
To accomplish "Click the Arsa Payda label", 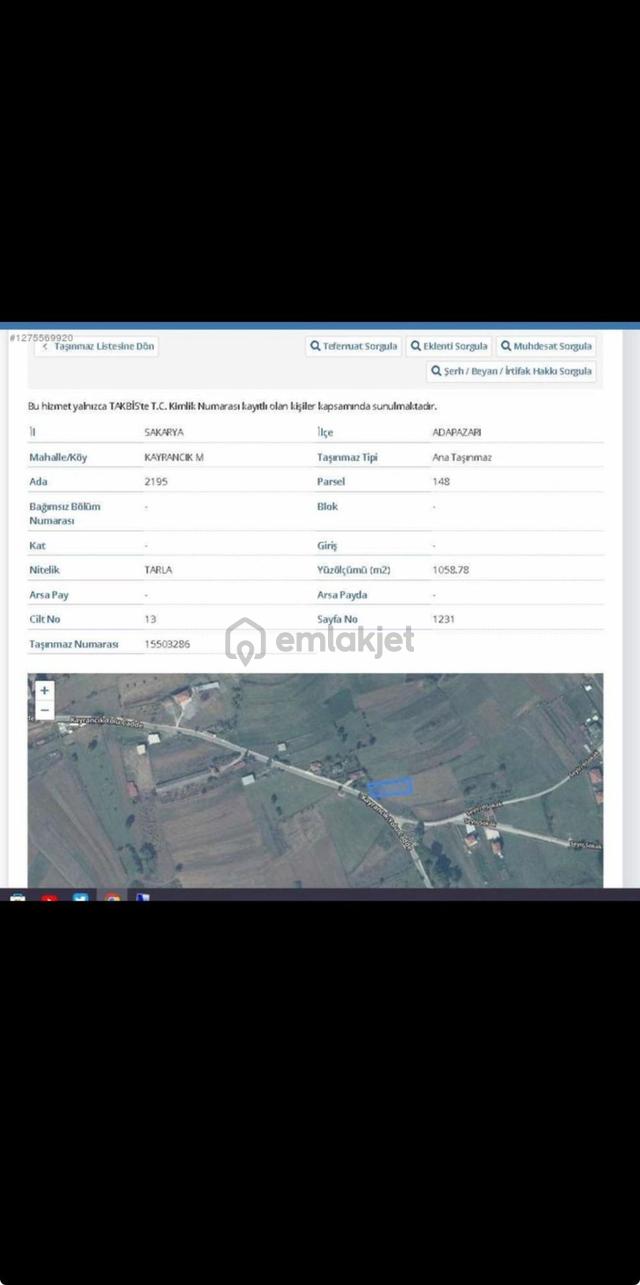I will (343, 595).
